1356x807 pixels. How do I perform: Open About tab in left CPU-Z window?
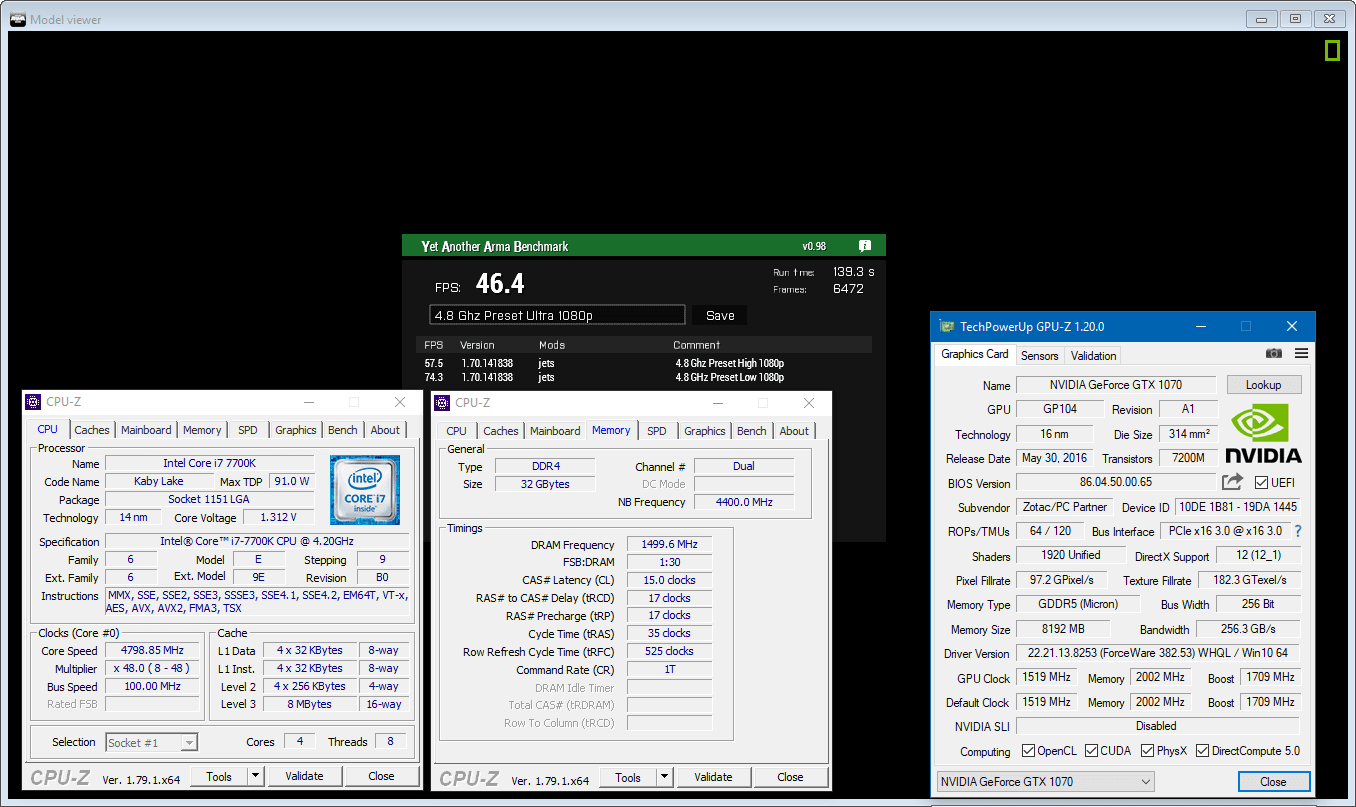click(385, 430)
